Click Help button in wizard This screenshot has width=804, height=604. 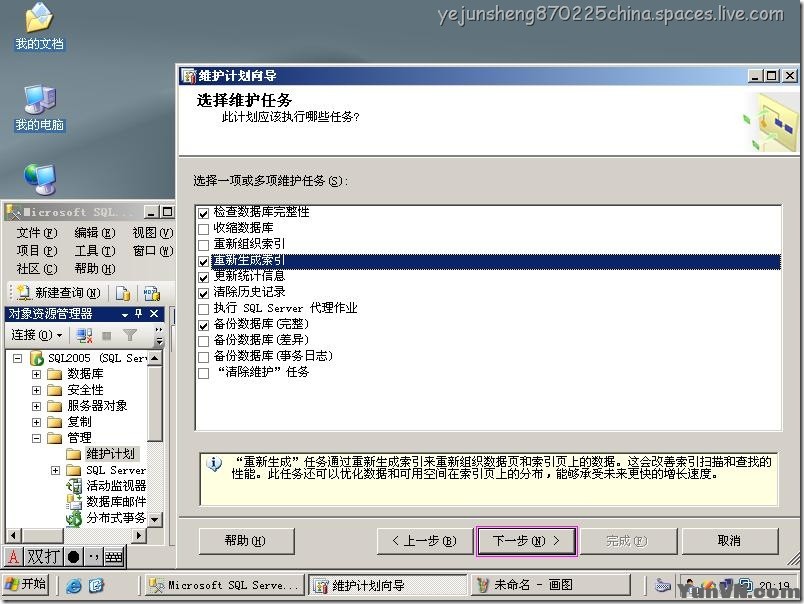point(246,541)
